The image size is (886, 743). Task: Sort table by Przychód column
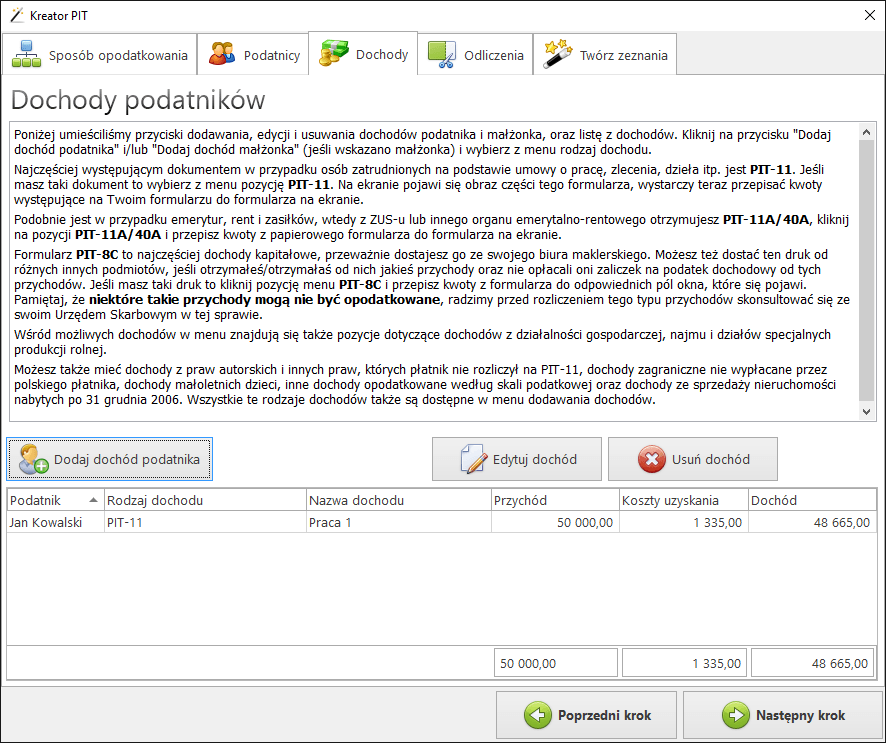point(553,500)
